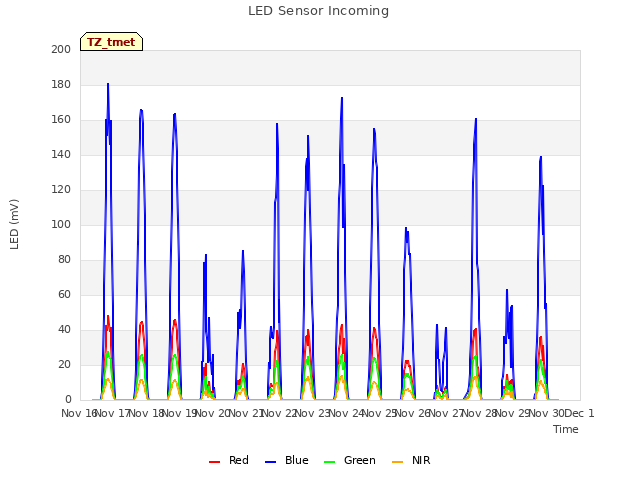Click the tallest blue peak near 180 mV
This screenshot has width=640, height=480.
pyautogui.click(x=108, y=84)
